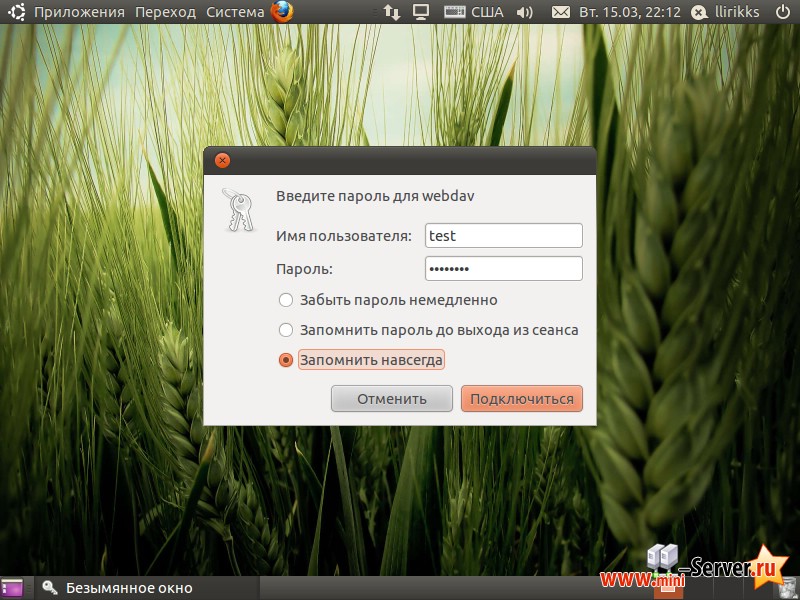This screenshot has width=800, height=600.
Task: Open the keyboard layout США indicator
Action: click(x=473, y=12)
